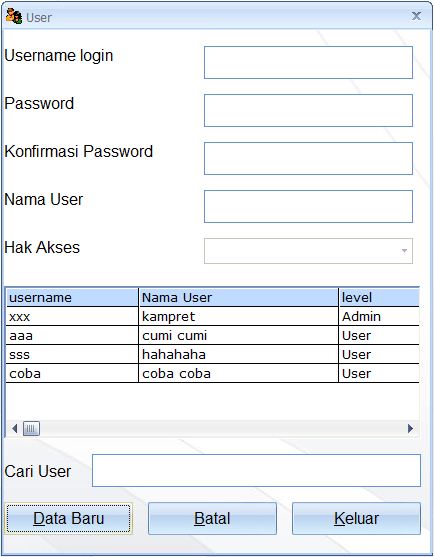Screen dimensions: 434x557
Task: Select the sss username cell
Action: click(x=72, y=355)
